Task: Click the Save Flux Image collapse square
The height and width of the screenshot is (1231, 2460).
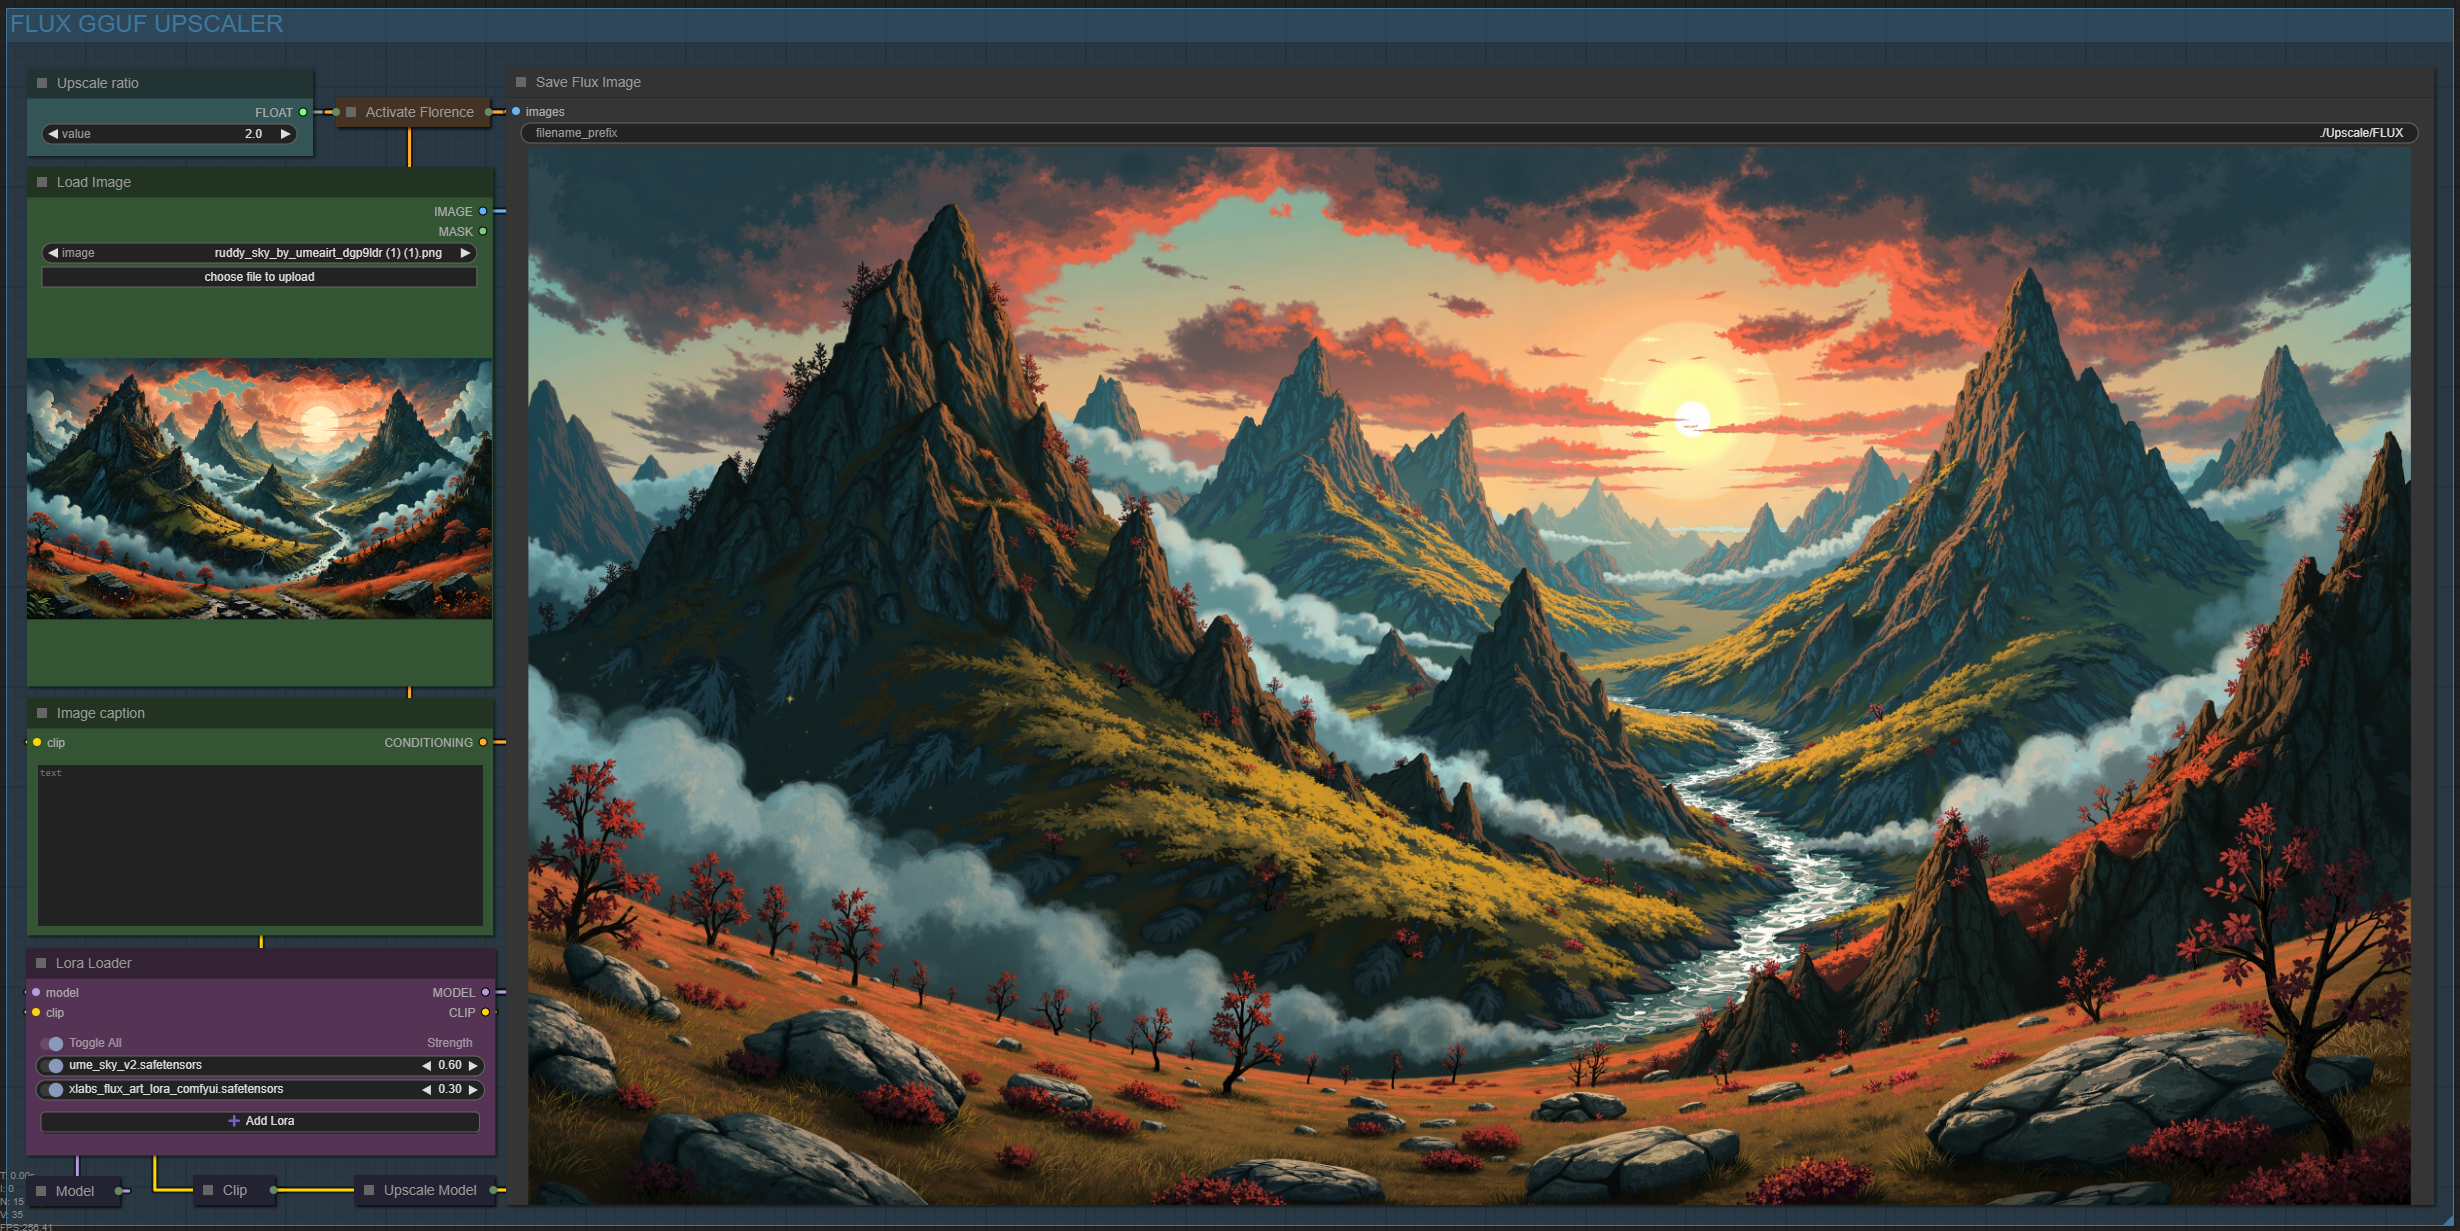Action: tap(521, 82)
